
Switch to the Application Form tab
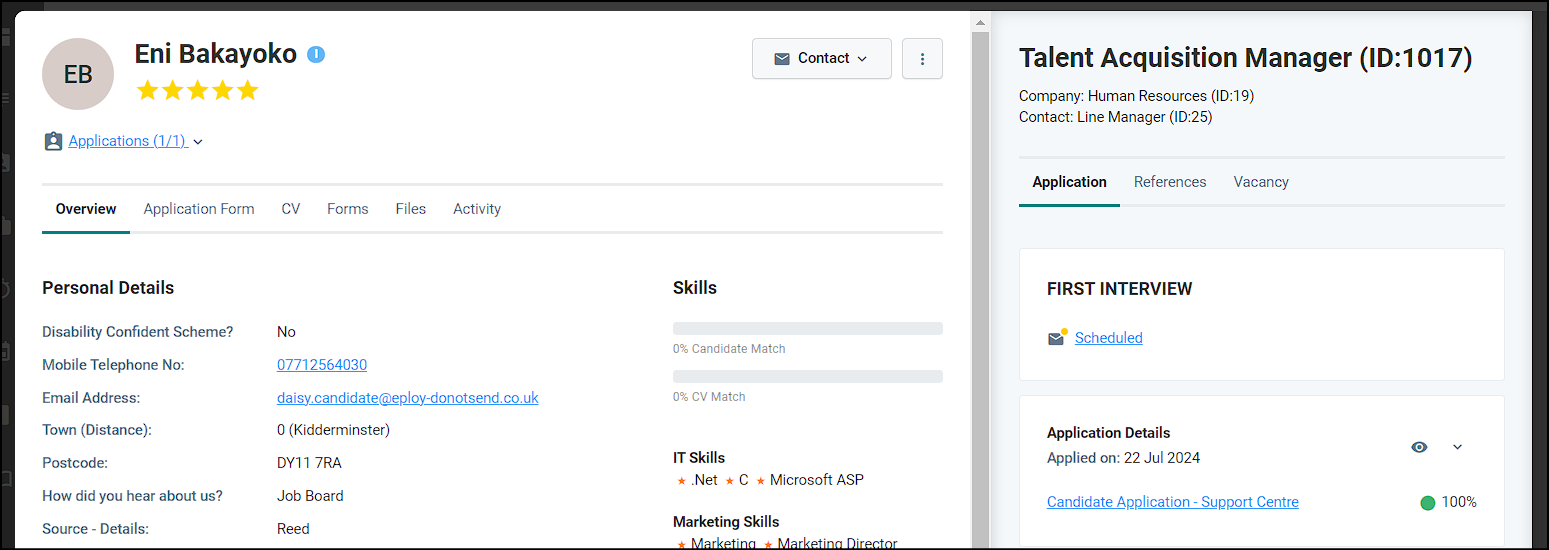pos(199,209)
